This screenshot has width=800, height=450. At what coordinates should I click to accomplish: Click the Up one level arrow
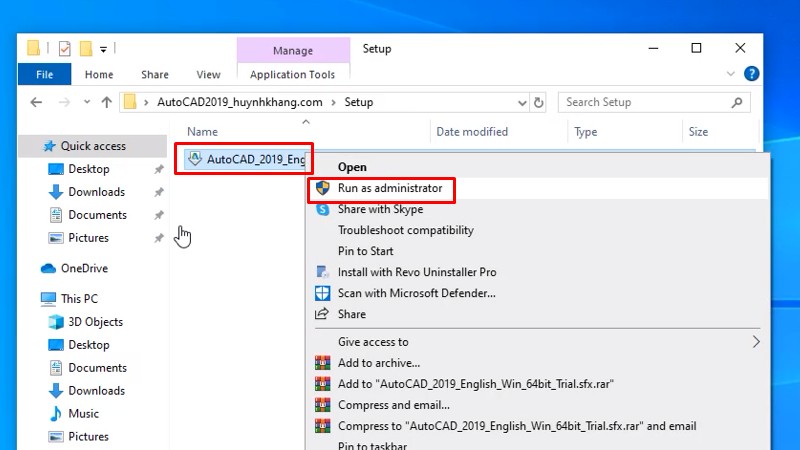click(x=106, y=102)
